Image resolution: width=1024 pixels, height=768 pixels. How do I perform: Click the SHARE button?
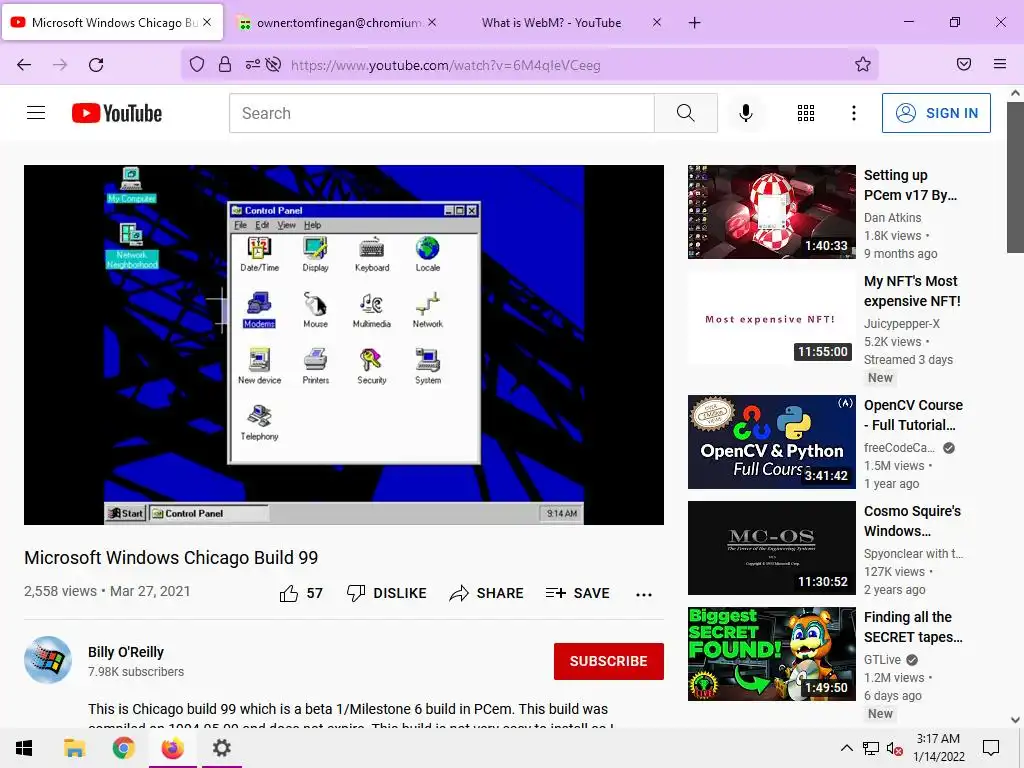487,593
